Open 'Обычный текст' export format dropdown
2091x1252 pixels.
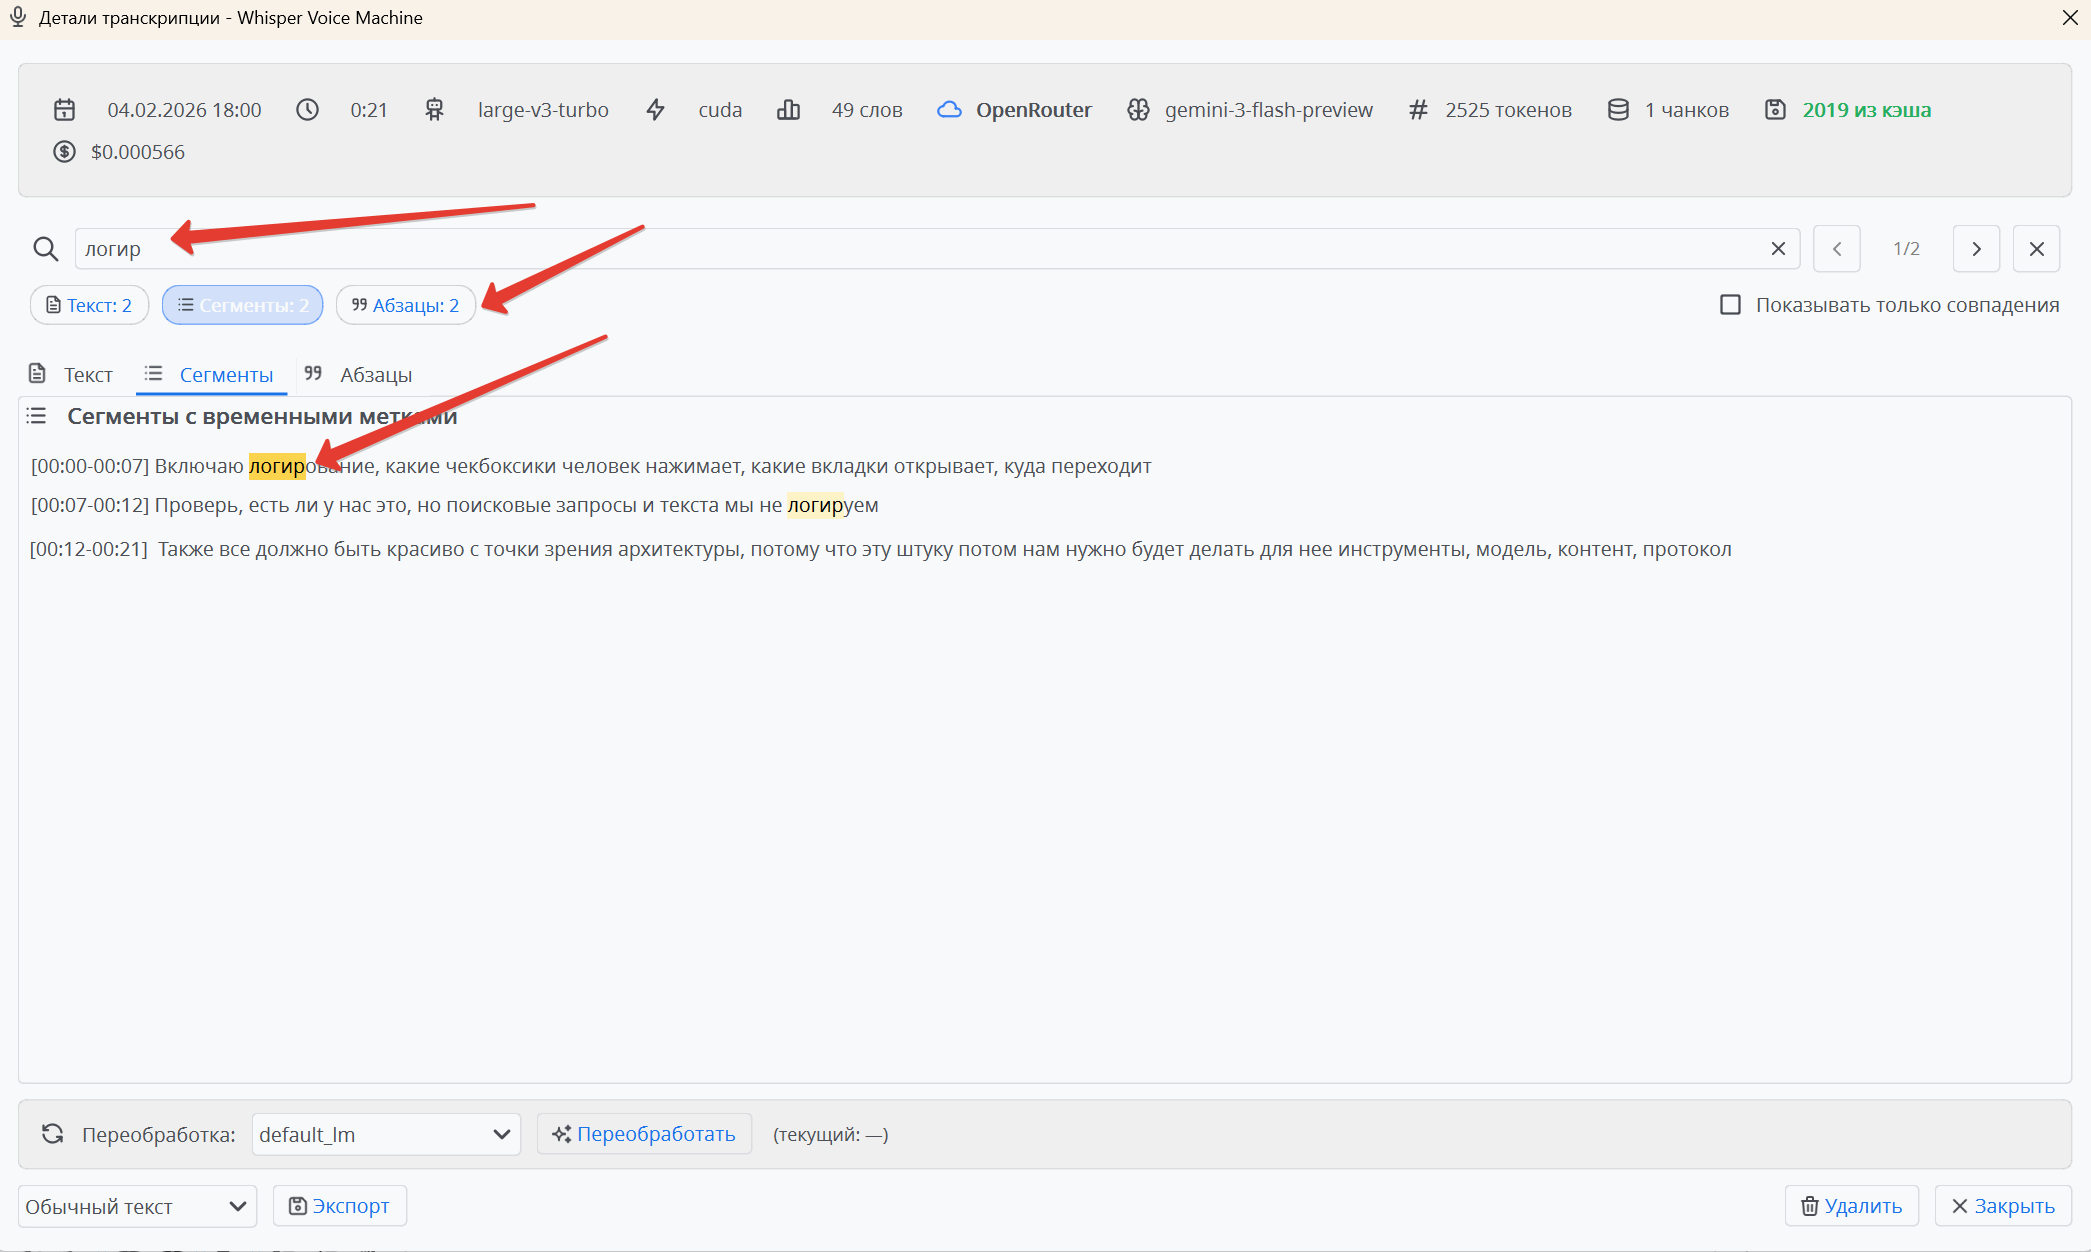click(137, 1206)
